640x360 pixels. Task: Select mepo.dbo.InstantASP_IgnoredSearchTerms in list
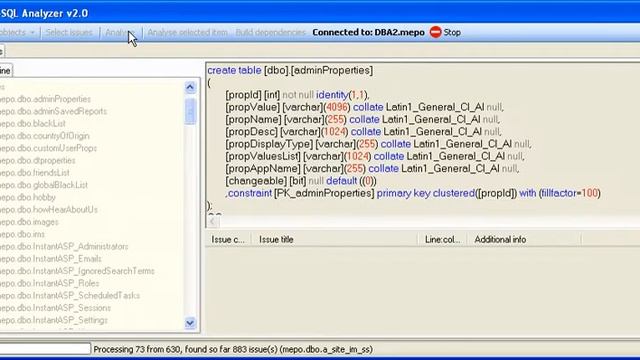point(77,271)
